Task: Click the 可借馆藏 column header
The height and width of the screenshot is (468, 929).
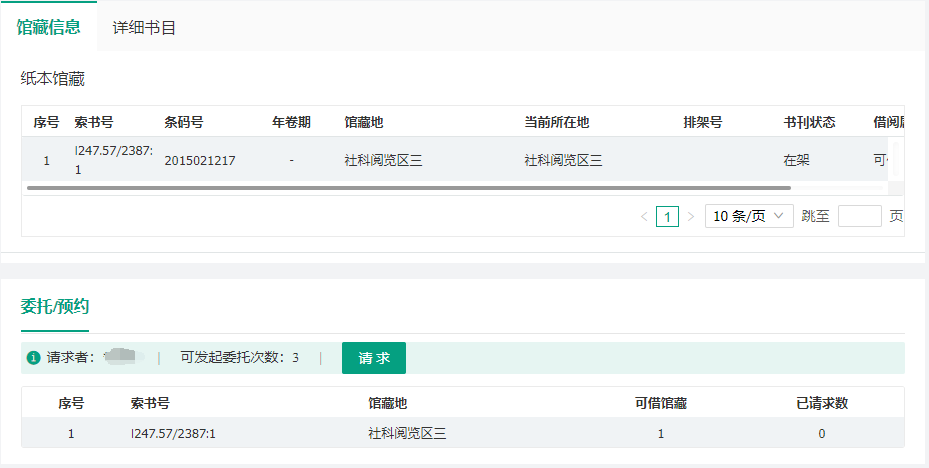Action: pos(660,403)
